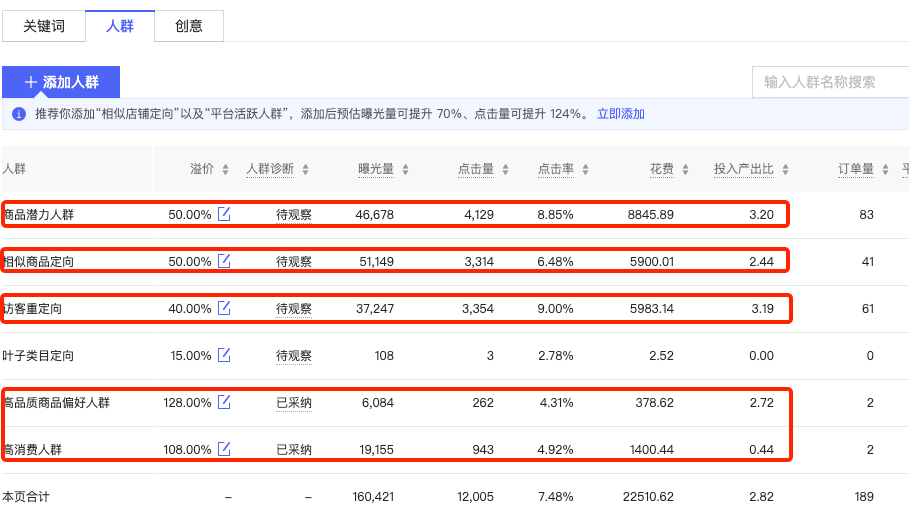Screen dimensions: 909x509
Task: Sort by 投入产出比 column arrows
Action: click(x=786, y=169)
